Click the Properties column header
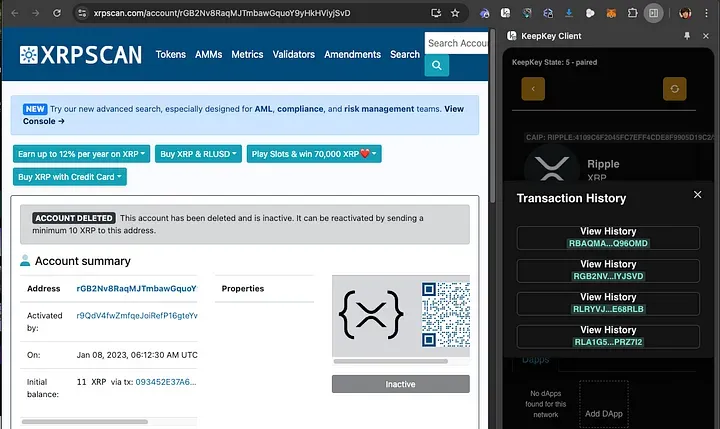Viewport: 720px width, 429px height. (243, 288)
